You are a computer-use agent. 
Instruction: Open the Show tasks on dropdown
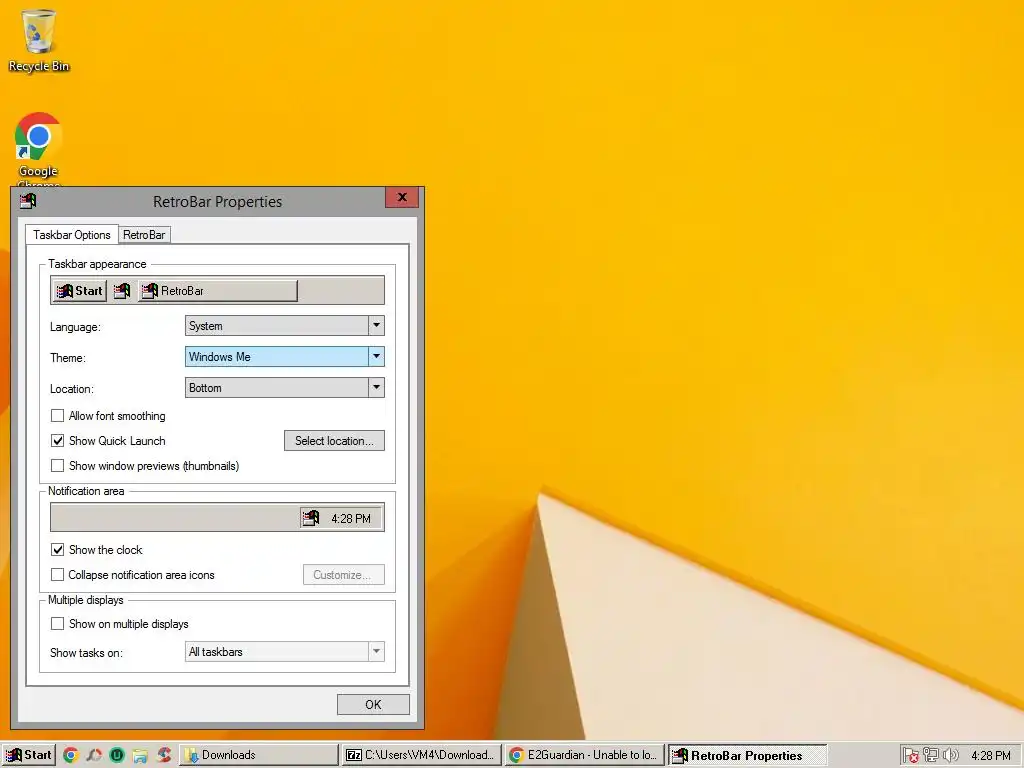tap(285, 652)
